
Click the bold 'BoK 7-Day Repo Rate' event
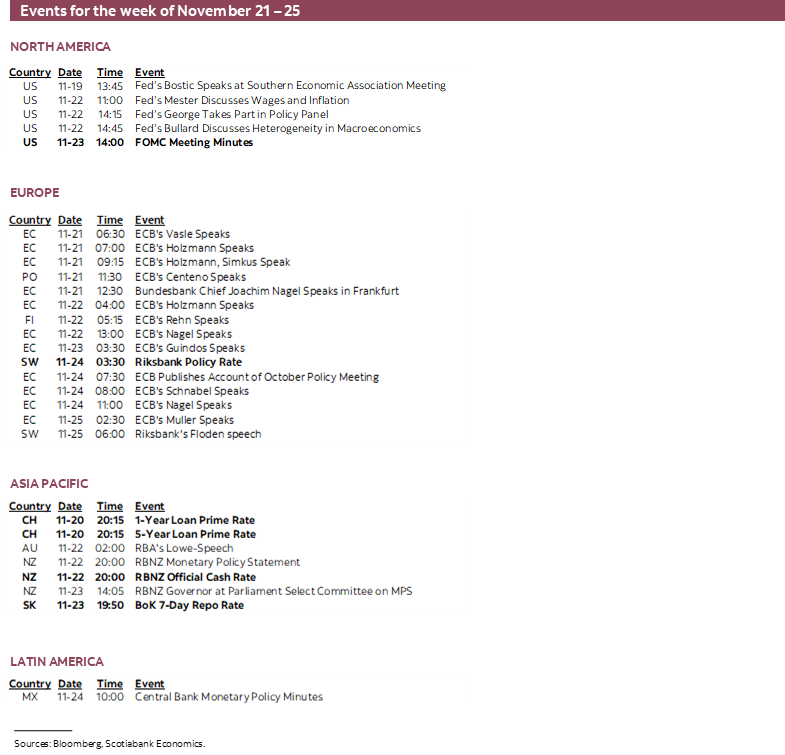coord(189,605)
